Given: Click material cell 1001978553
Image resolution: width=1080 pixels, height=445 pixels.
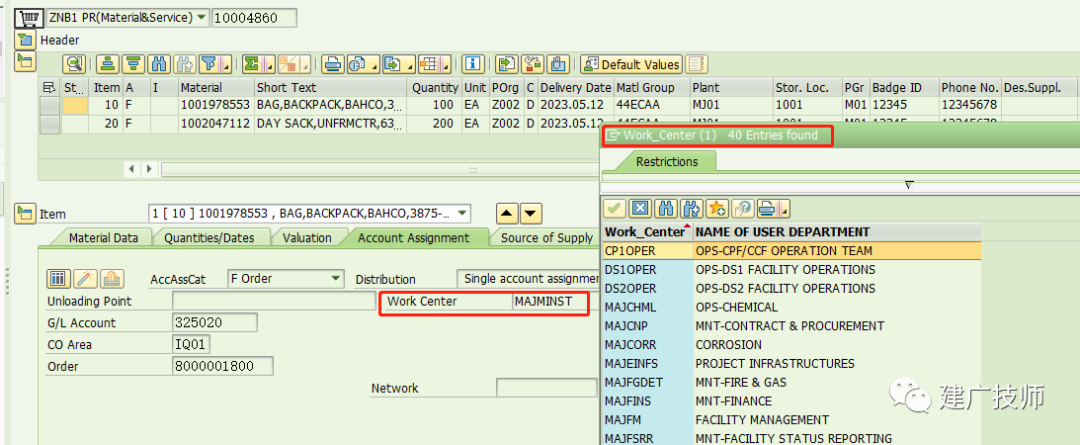Looking at the screenshot, I should click(215, 105).
